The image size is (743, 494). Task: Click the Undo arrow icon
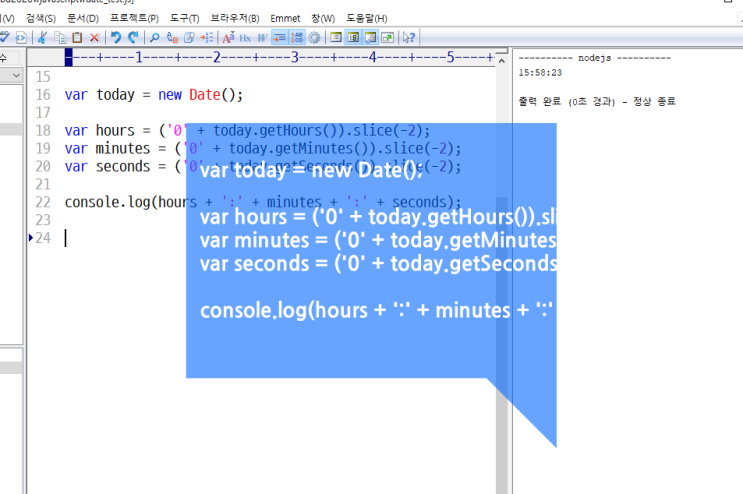tap(116, 37)
